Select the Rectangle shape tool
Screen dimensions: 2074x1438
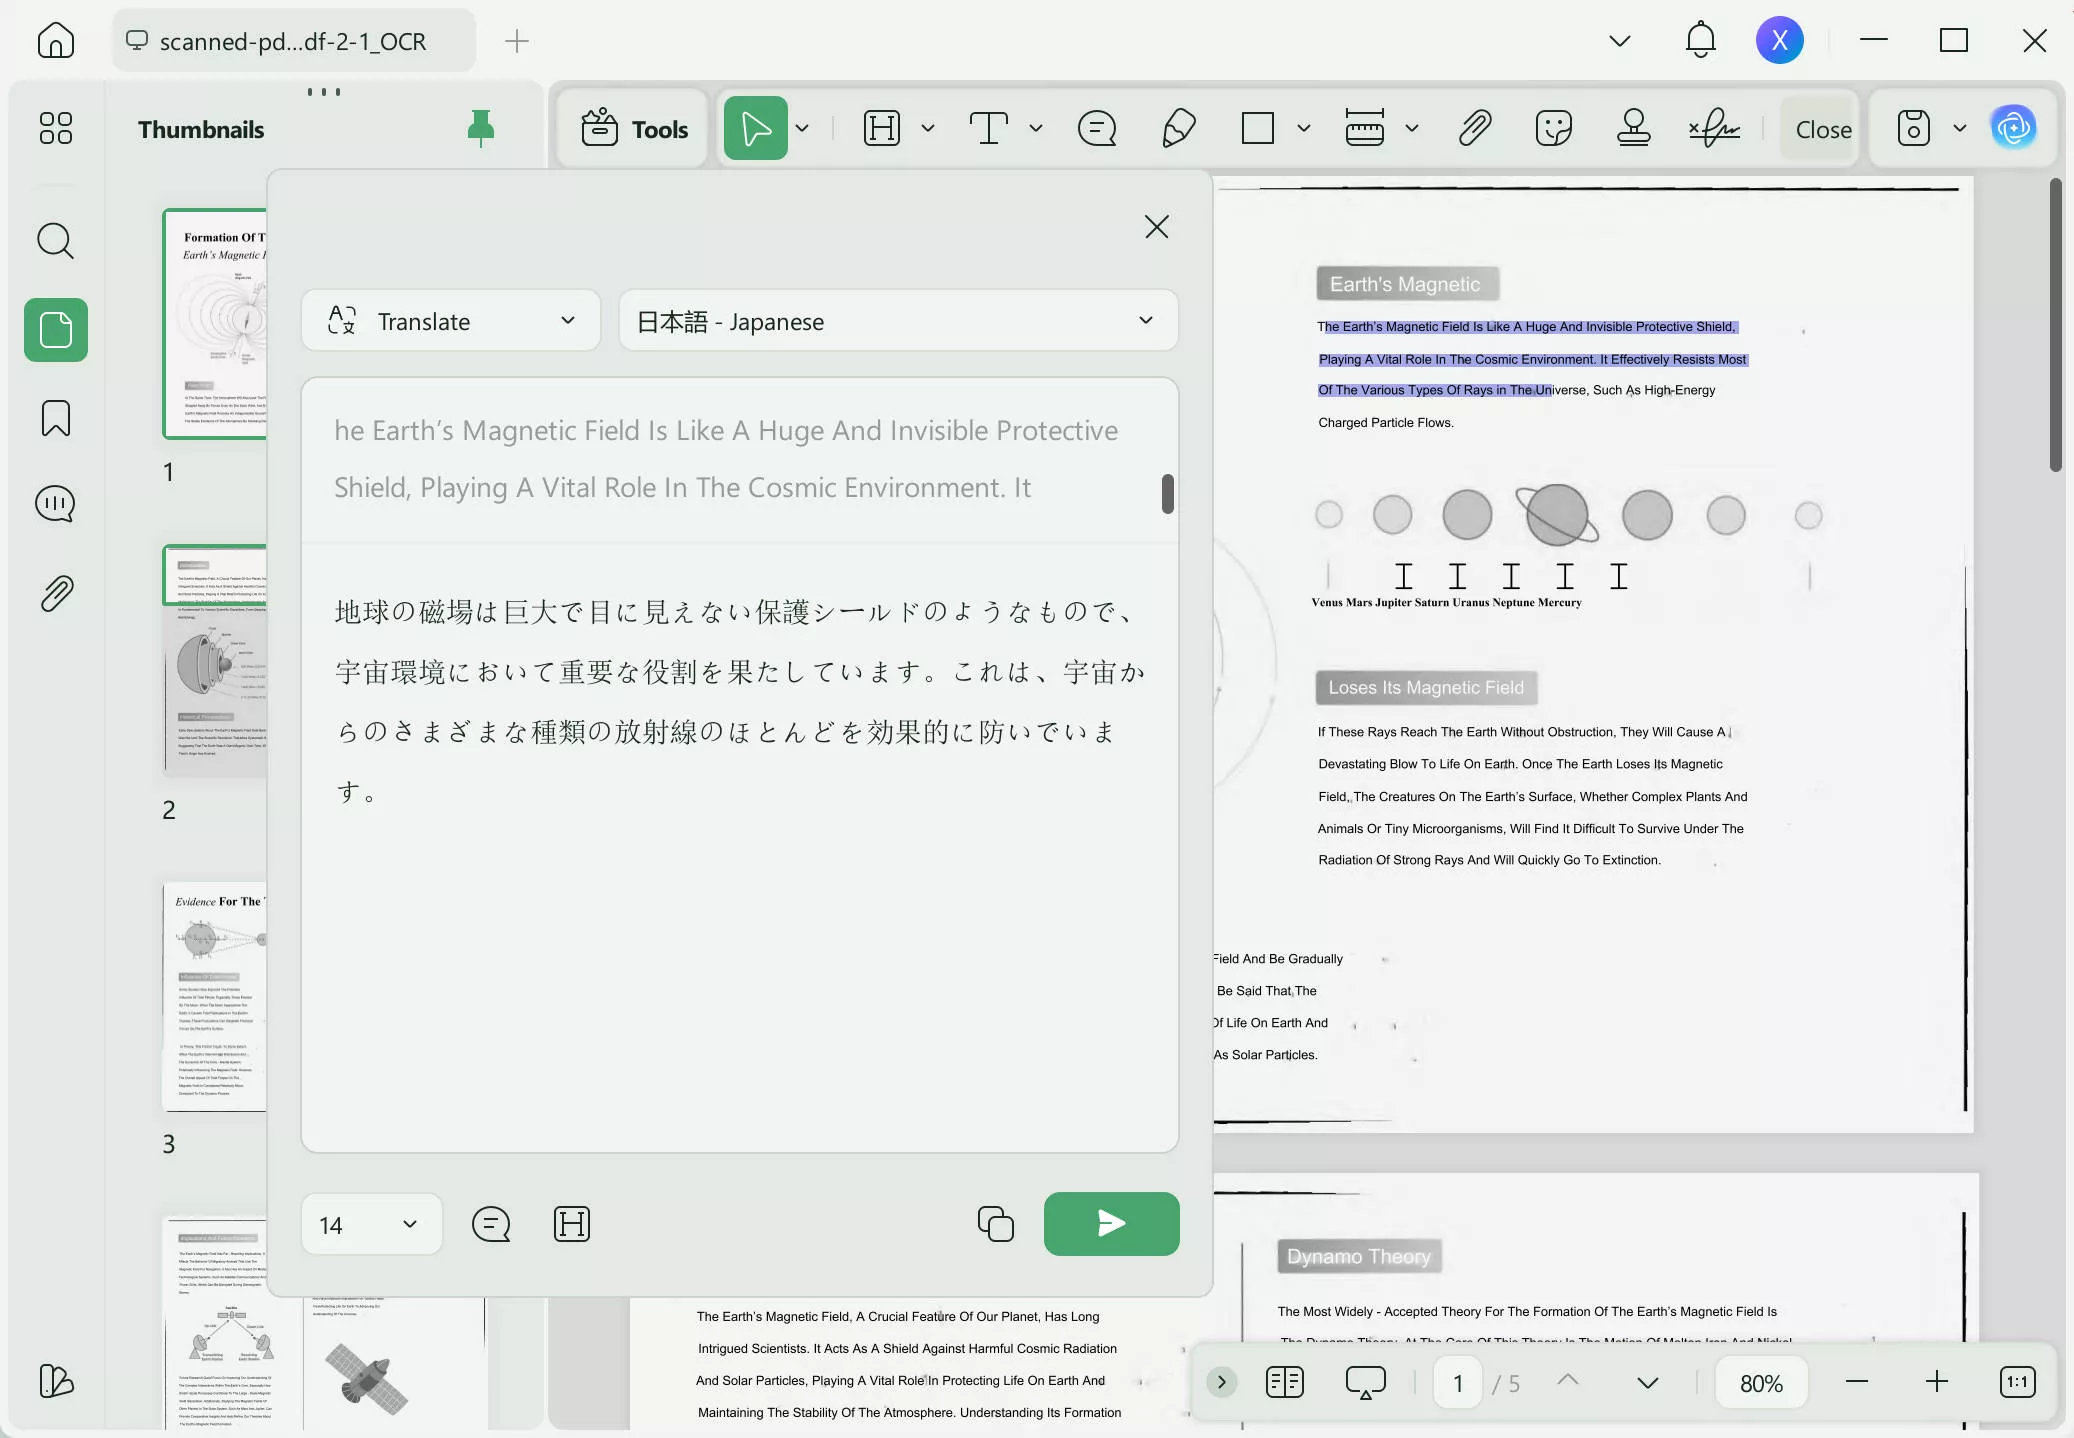pyautogui.click(x=1255, y=128)
